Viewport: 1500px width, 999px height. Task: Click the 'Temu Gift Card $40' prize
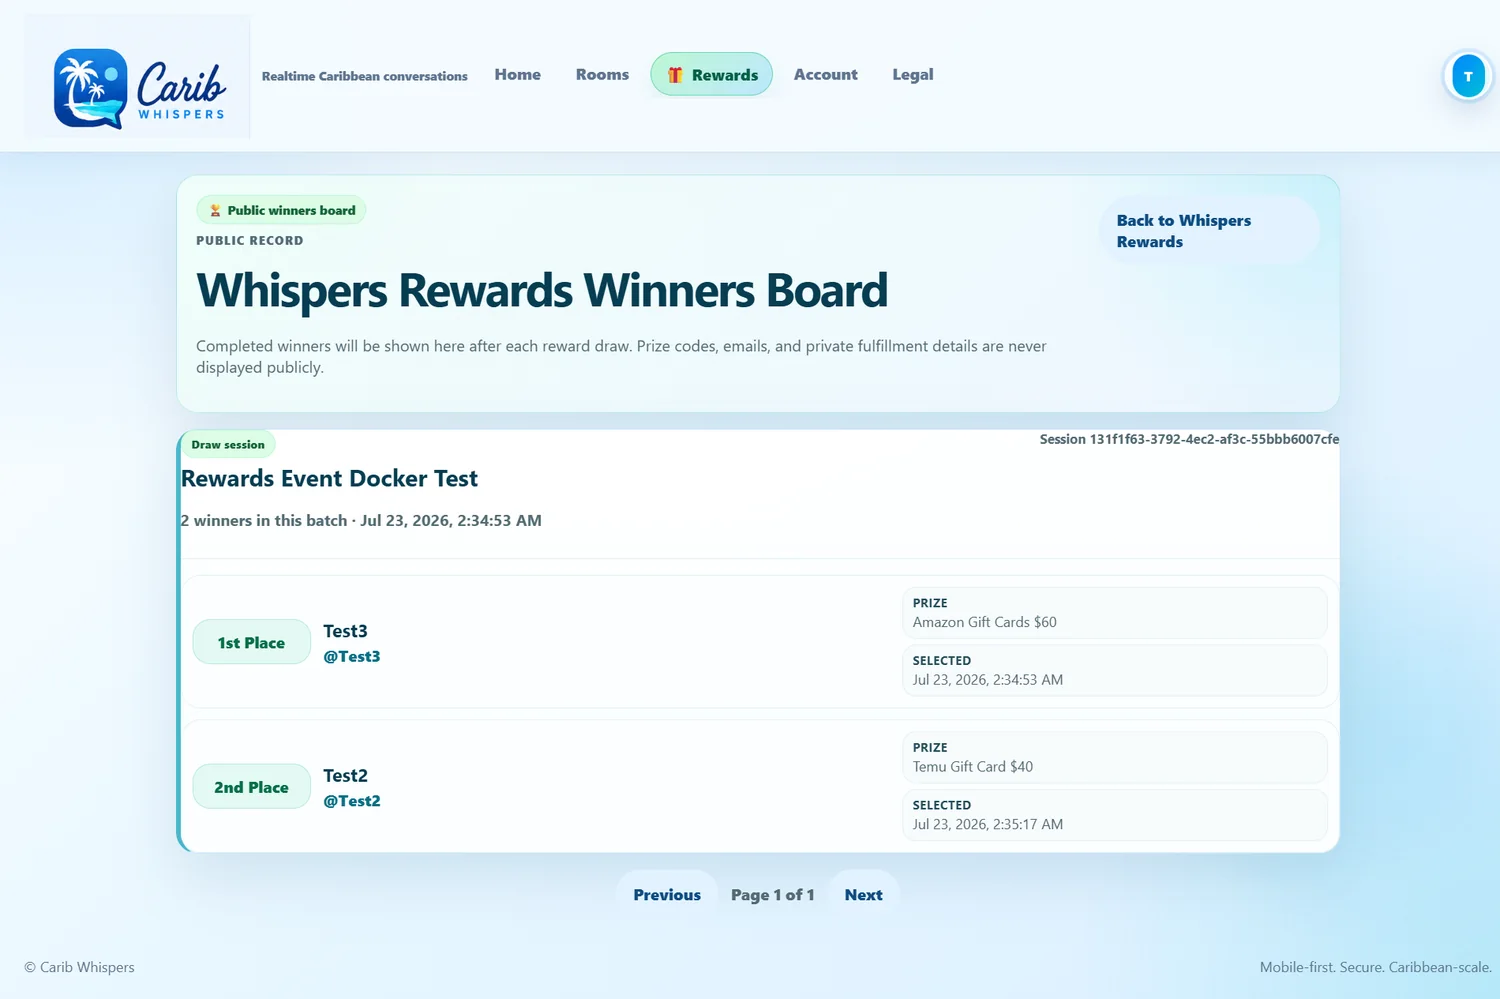[973, 767]
